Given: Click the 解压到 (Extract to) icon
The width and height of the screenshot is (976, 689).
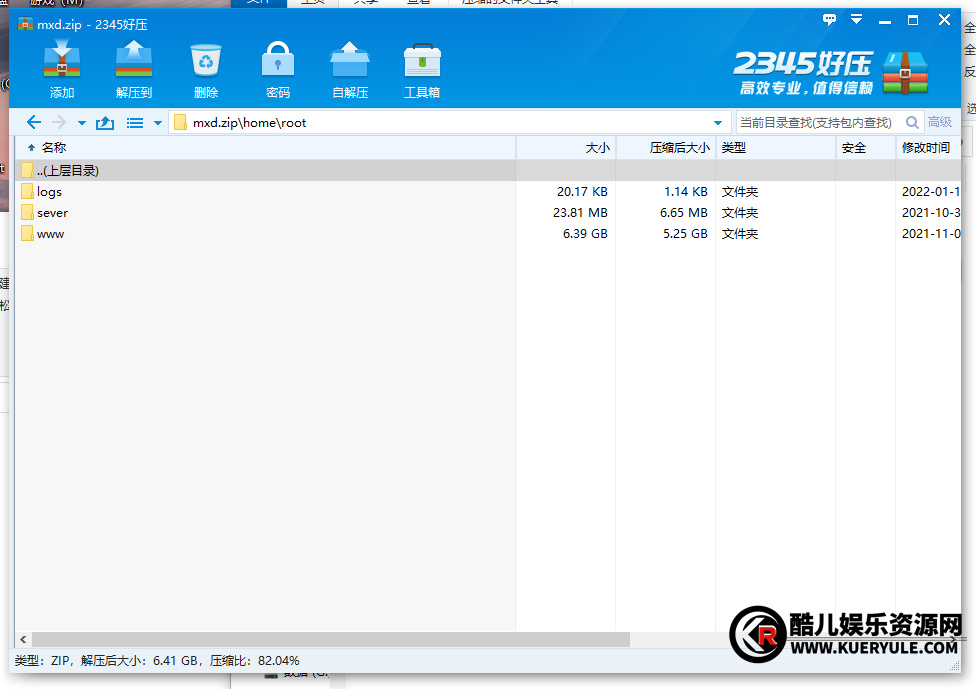Looking at the screenshot, I should pos(134,63).
